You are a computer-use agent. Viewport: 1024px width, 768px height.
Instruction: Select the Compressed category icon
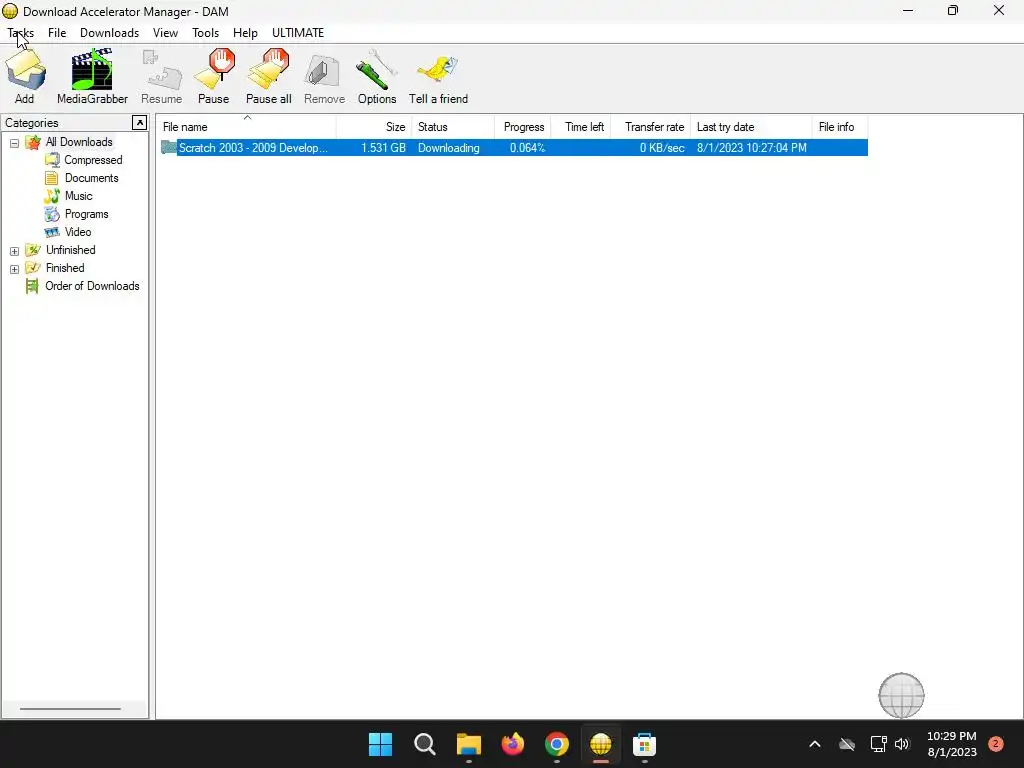(52, 160)
